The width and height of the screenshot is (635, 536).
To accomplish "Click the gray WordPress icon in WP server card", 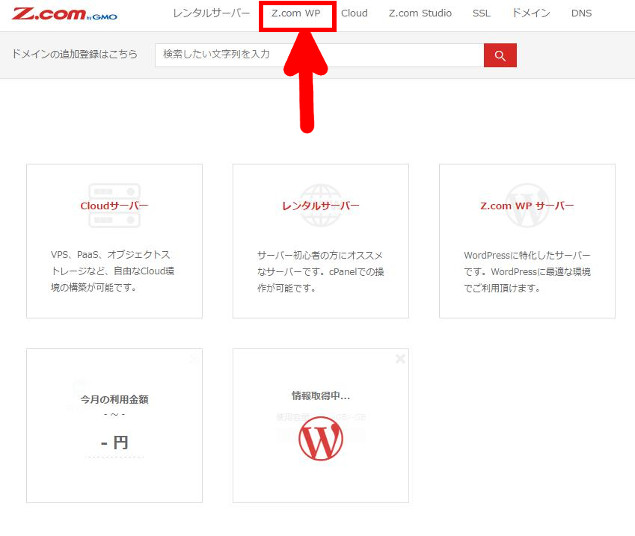I will [527, 205].
